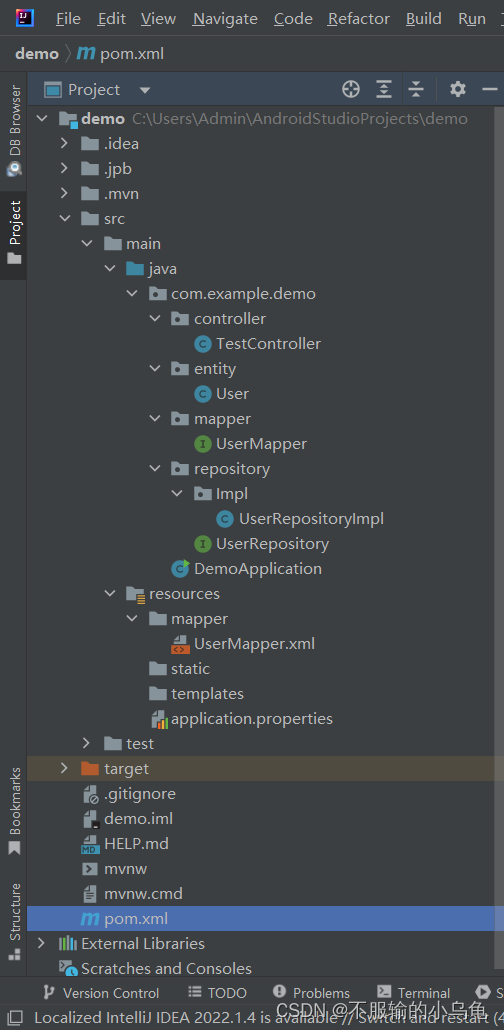Image resolution: width=504 pixels, height=1030 pixels.
Task: Collapse the main folder
Action: click(x=87, y=243)
